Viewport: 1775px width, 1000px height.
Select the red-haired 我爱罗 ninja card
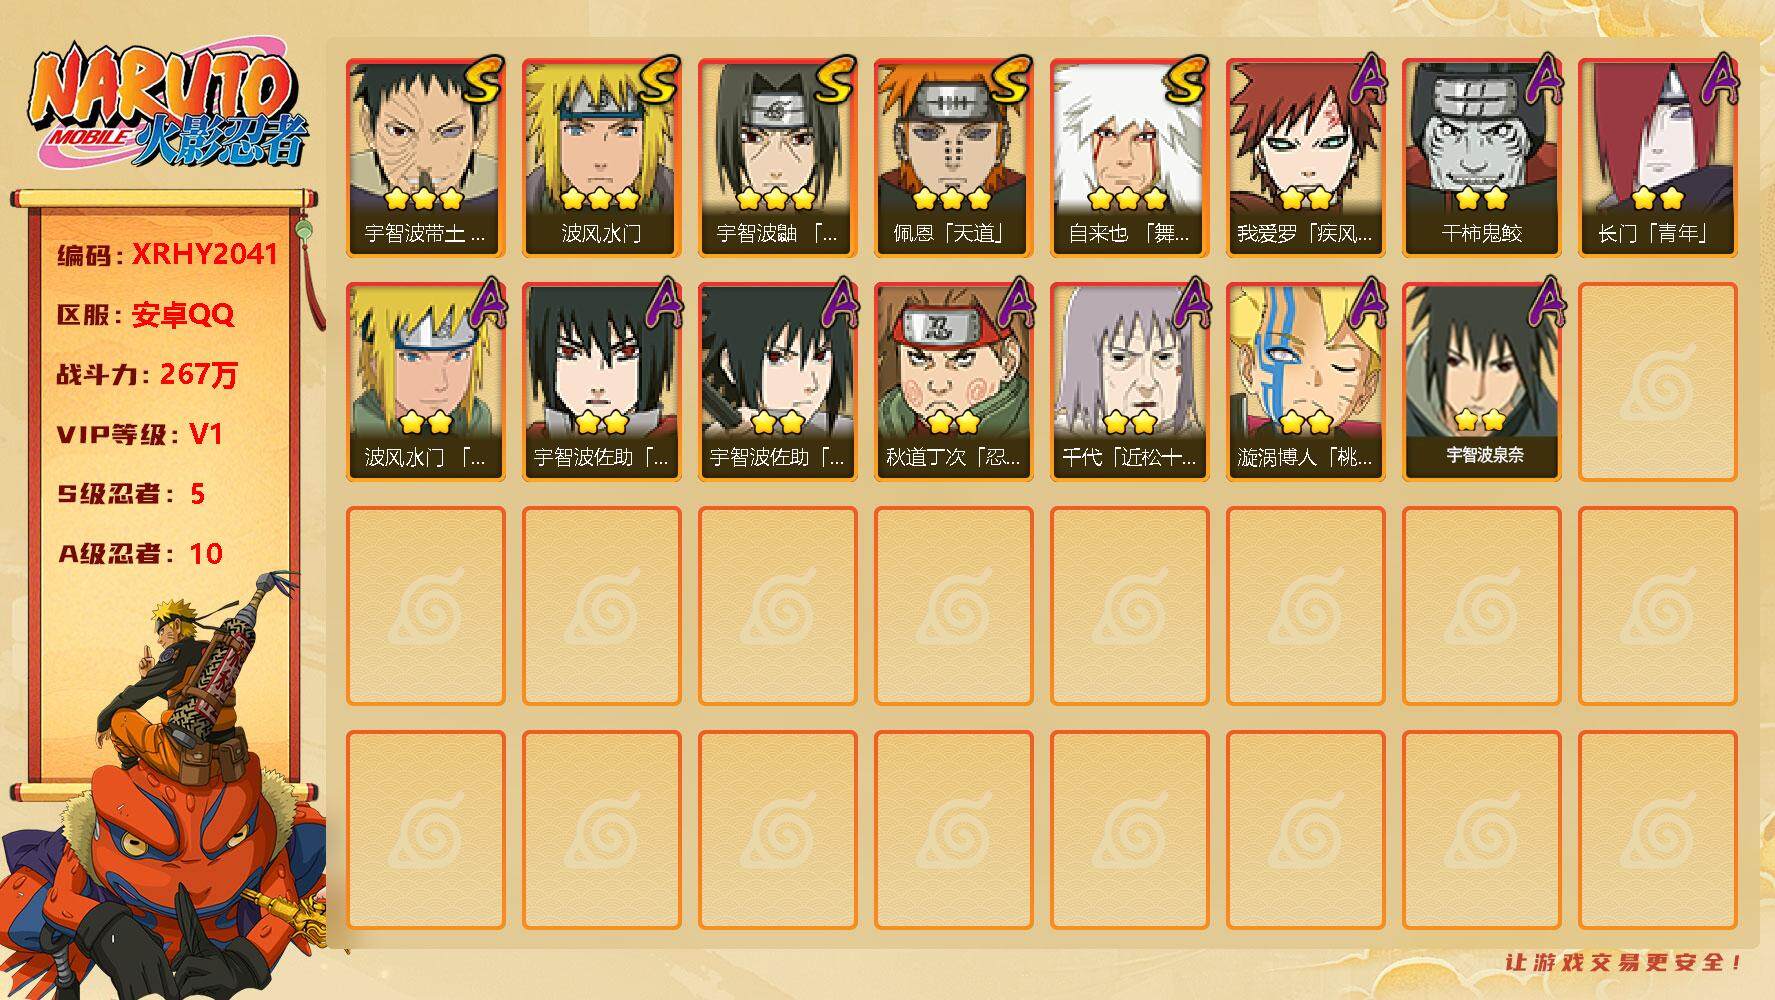pyautogui.click(x=1305, y=158)
